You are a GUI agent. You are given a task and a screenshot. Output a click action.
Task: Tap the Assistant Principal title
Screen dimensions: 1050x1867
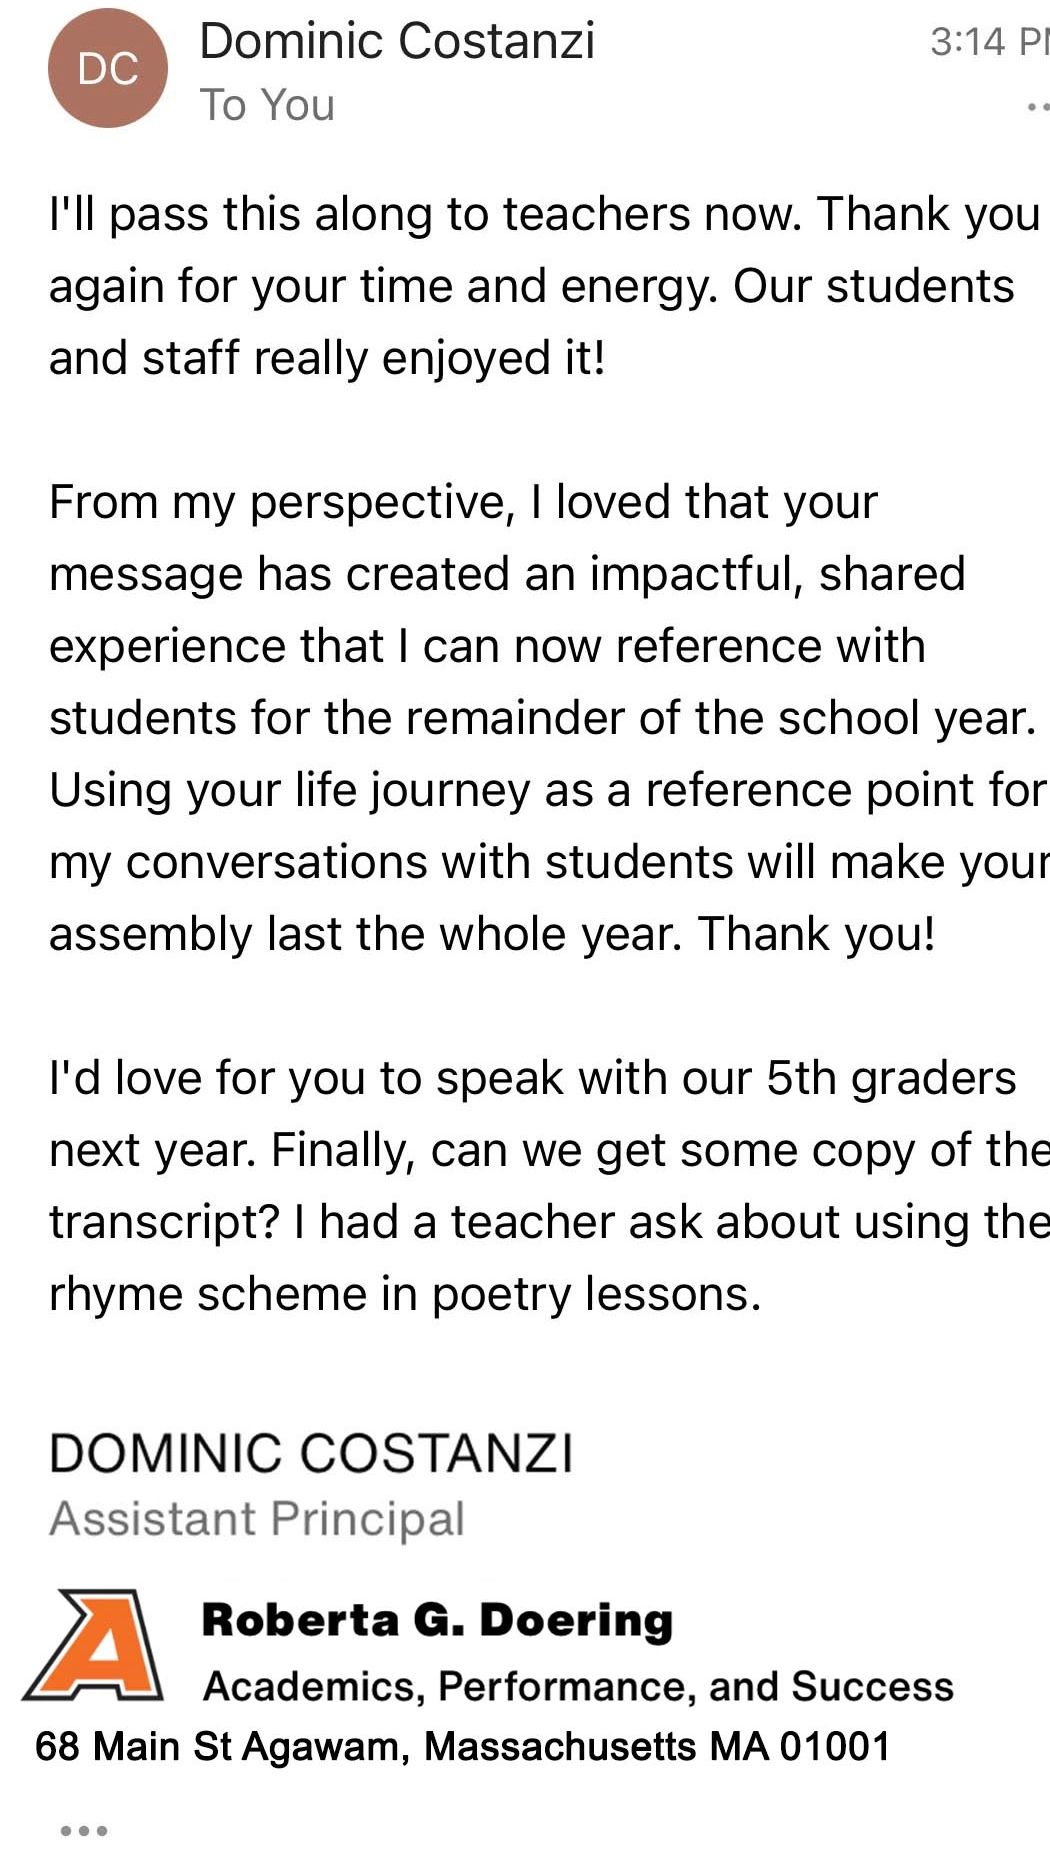257,1519
